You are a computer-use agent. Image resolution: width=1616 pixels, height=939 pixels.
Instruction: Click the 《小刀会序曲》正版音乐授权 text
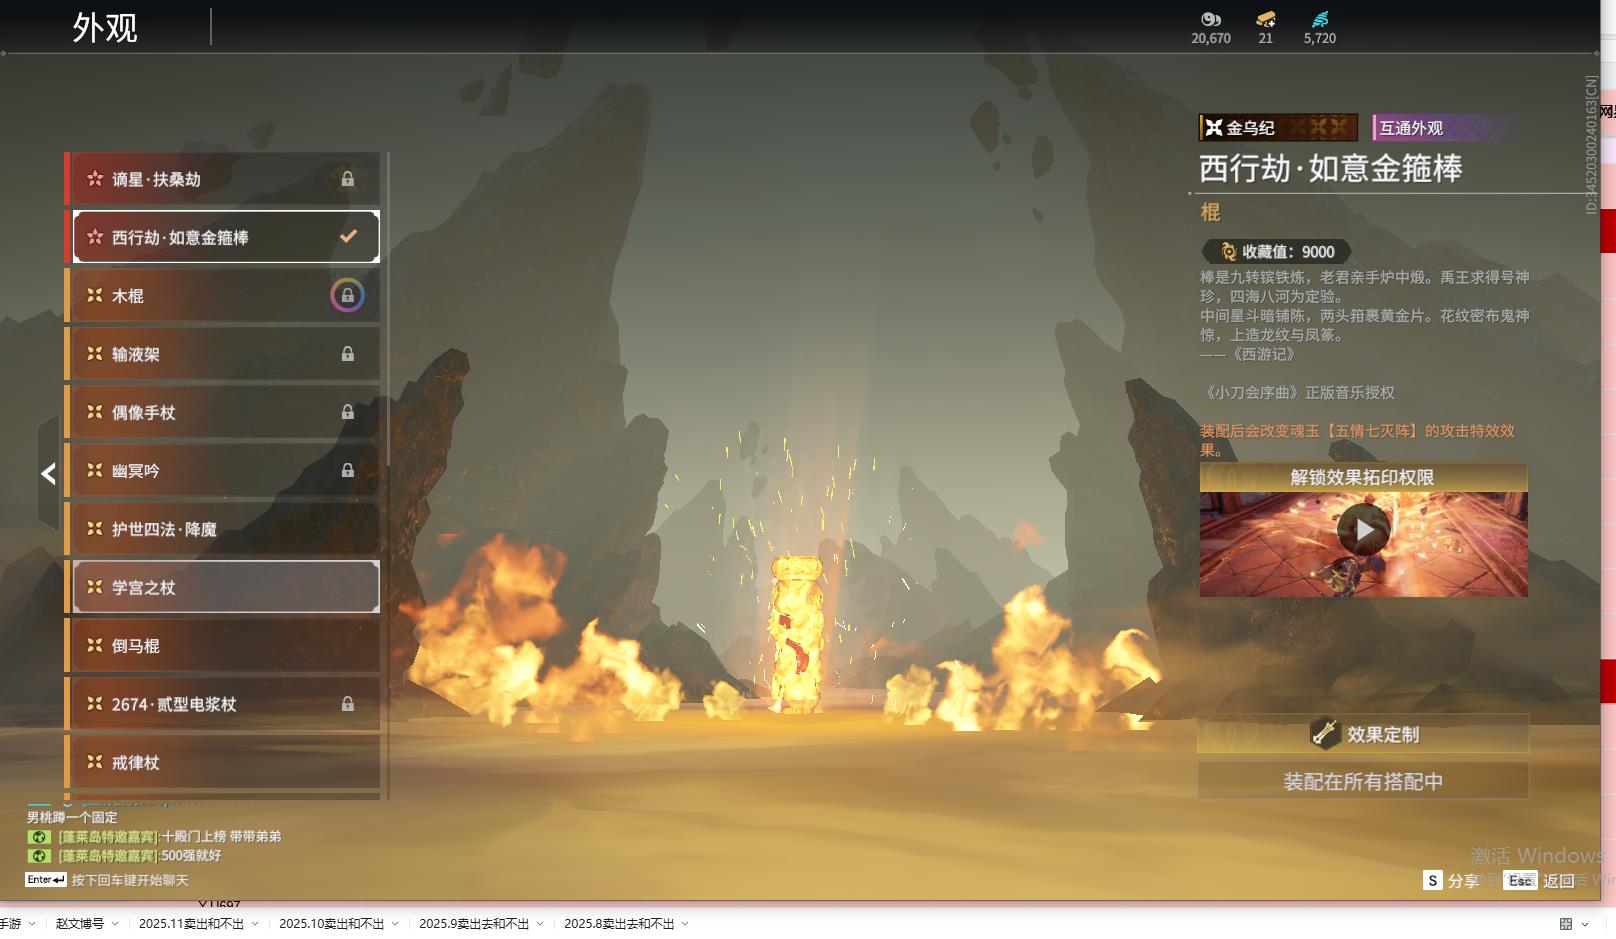(1298, 393)
